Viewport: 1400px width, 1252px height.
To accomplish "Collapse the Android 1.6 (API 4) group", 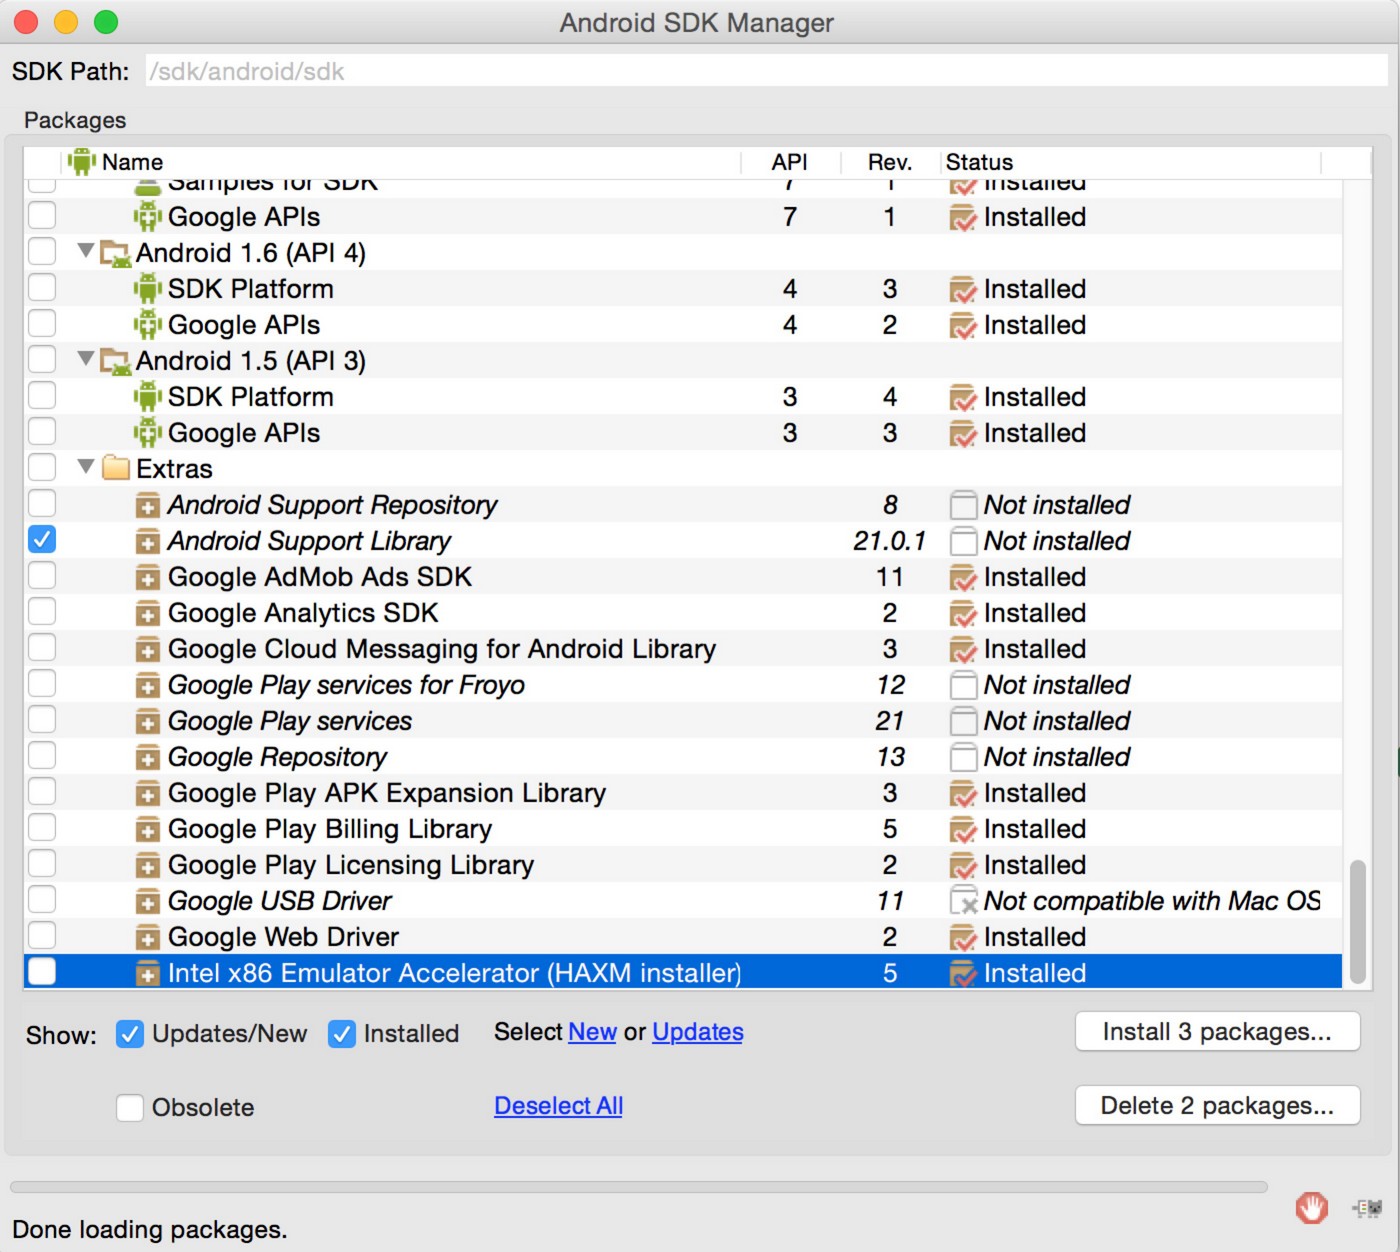I will pos(86,251).
